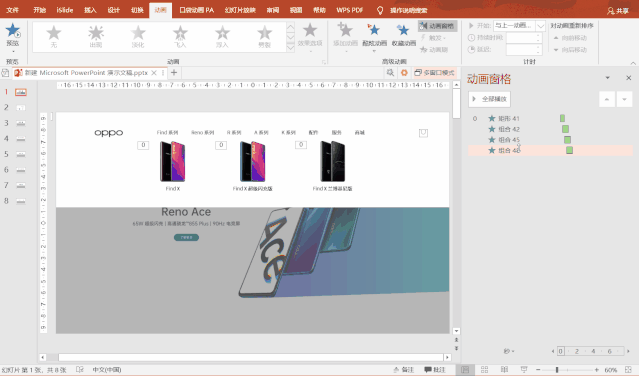Collapse the ribbon with the chevron
The width and height of the screenshot is (639, 376).
pyautogui.click(x=633, y=63)
